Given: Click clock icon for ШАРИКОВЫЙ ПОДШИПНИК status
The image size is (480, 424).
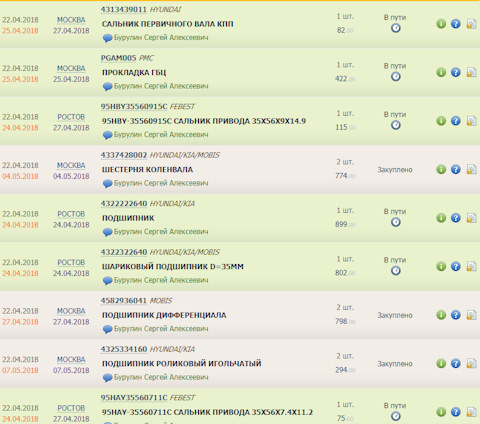Looking at the screenshot, I should tap(396, 271).
